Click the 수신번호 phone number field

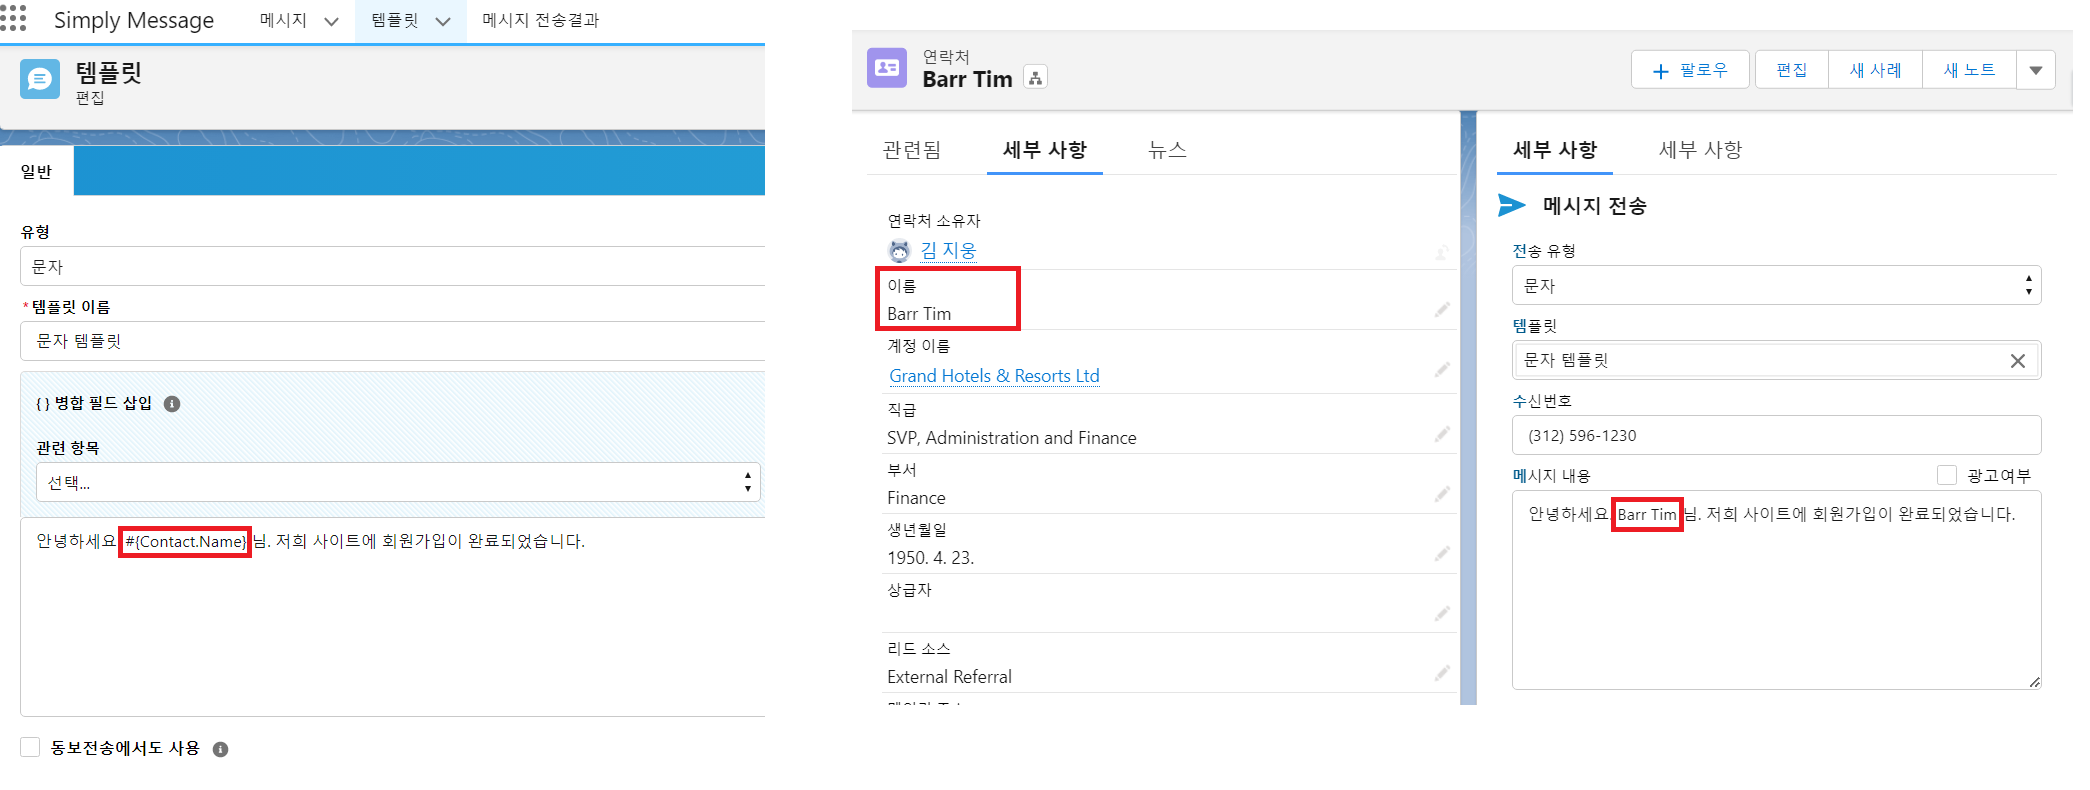[1775, 436]
